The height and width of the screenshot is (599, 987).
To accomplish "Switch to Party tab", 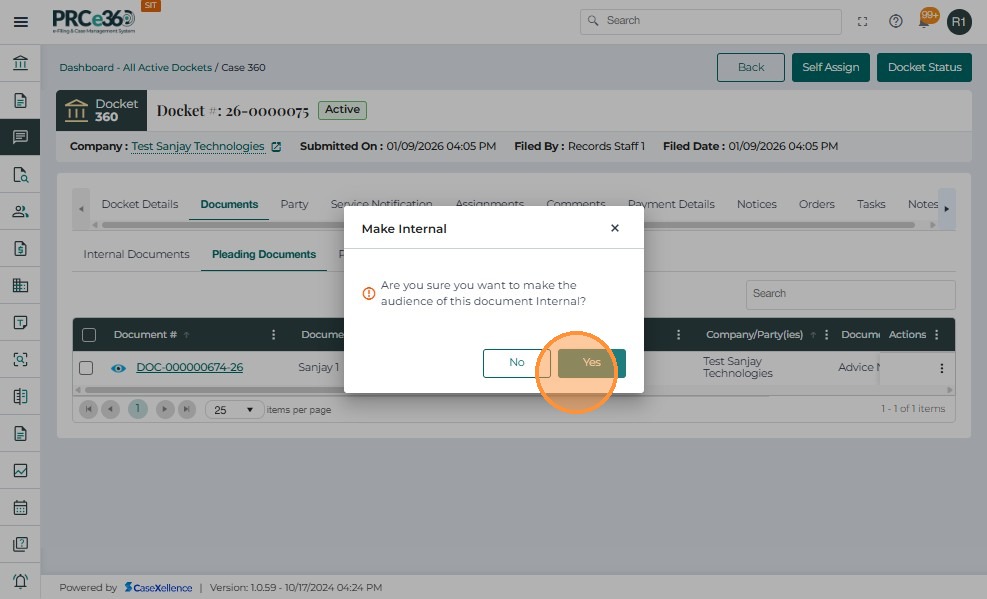I will pos(294,204).
